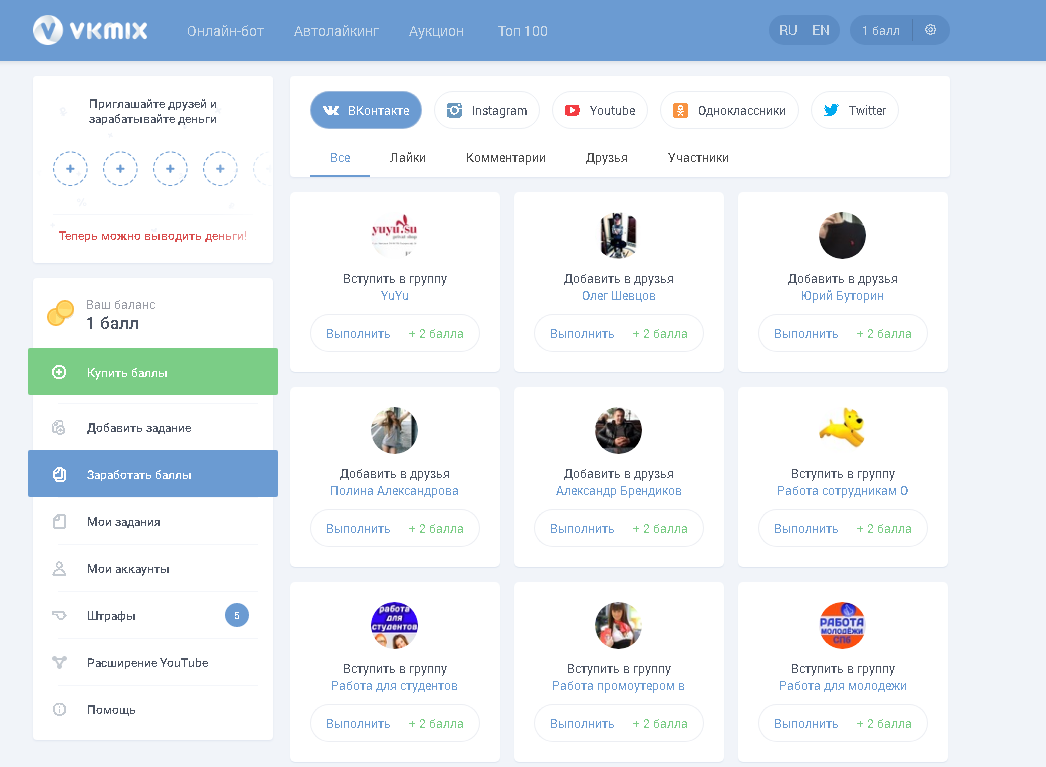The height and width of the screenshot is (767, 1046).
Task: Open the Полина Александрова name link
Action: coord(394,490)
